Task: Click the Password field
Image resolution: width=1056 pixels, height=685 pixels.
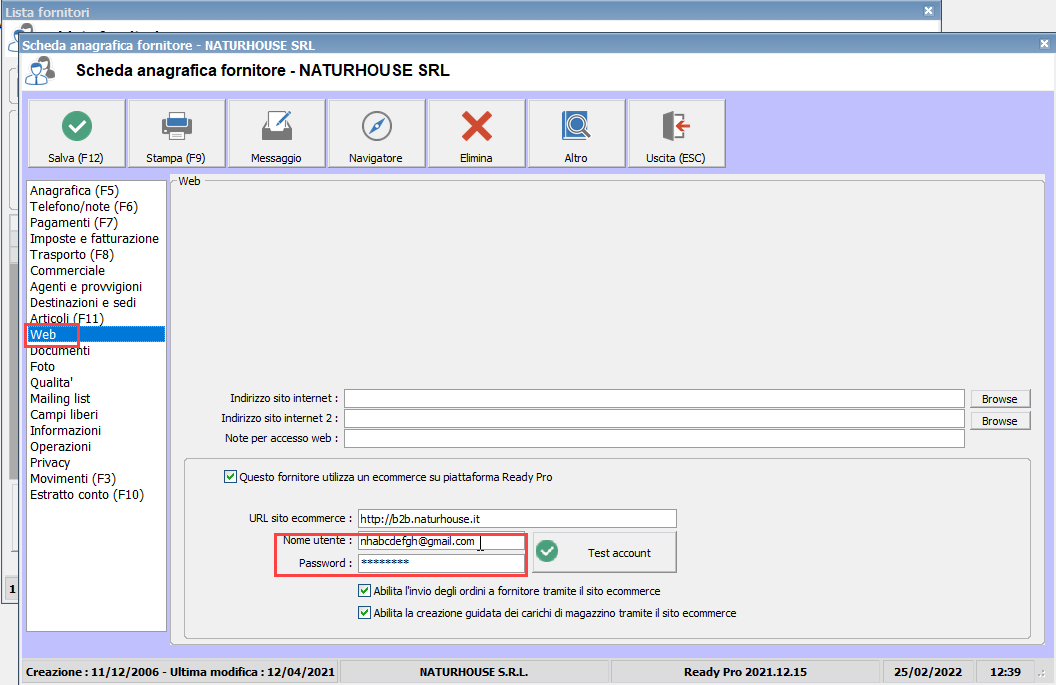Action: 441,563
